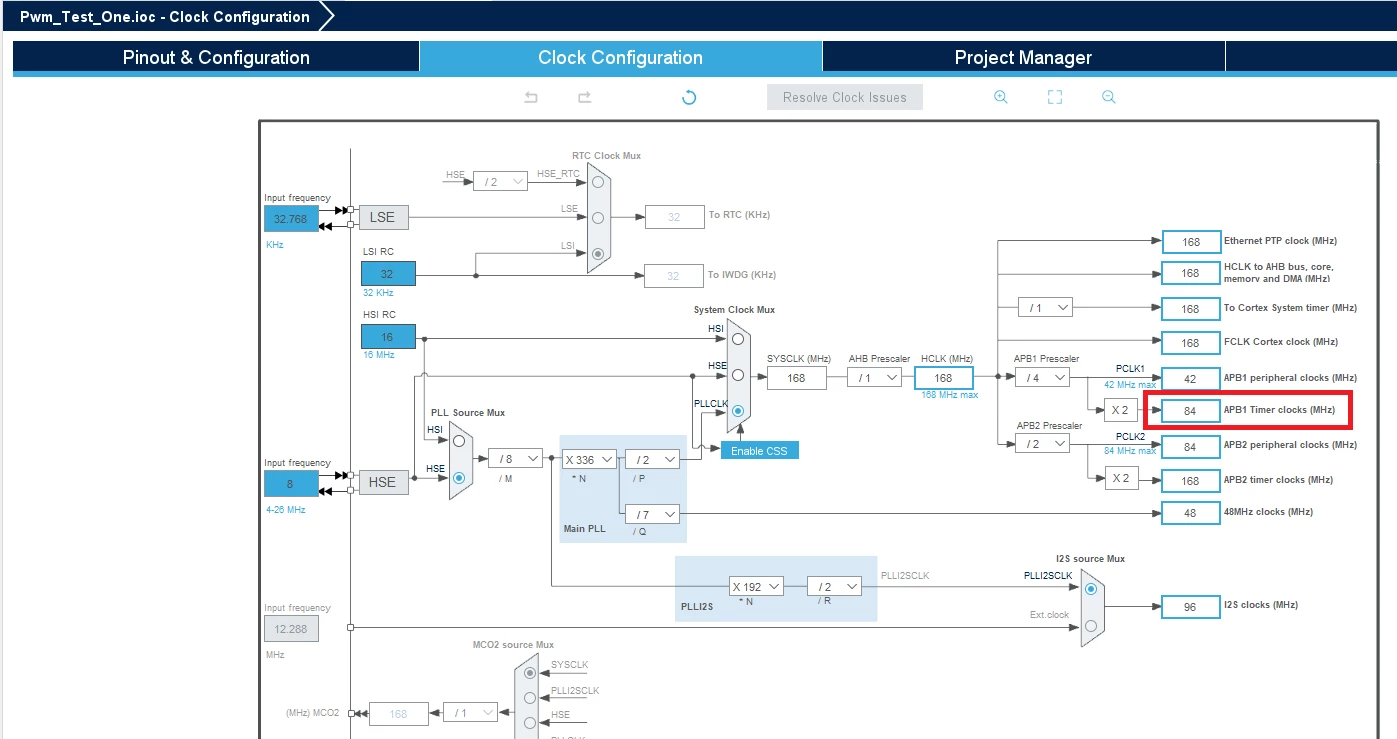
Task: Click the APB2 timer clocks 168 field
Action: point(1191,480)
